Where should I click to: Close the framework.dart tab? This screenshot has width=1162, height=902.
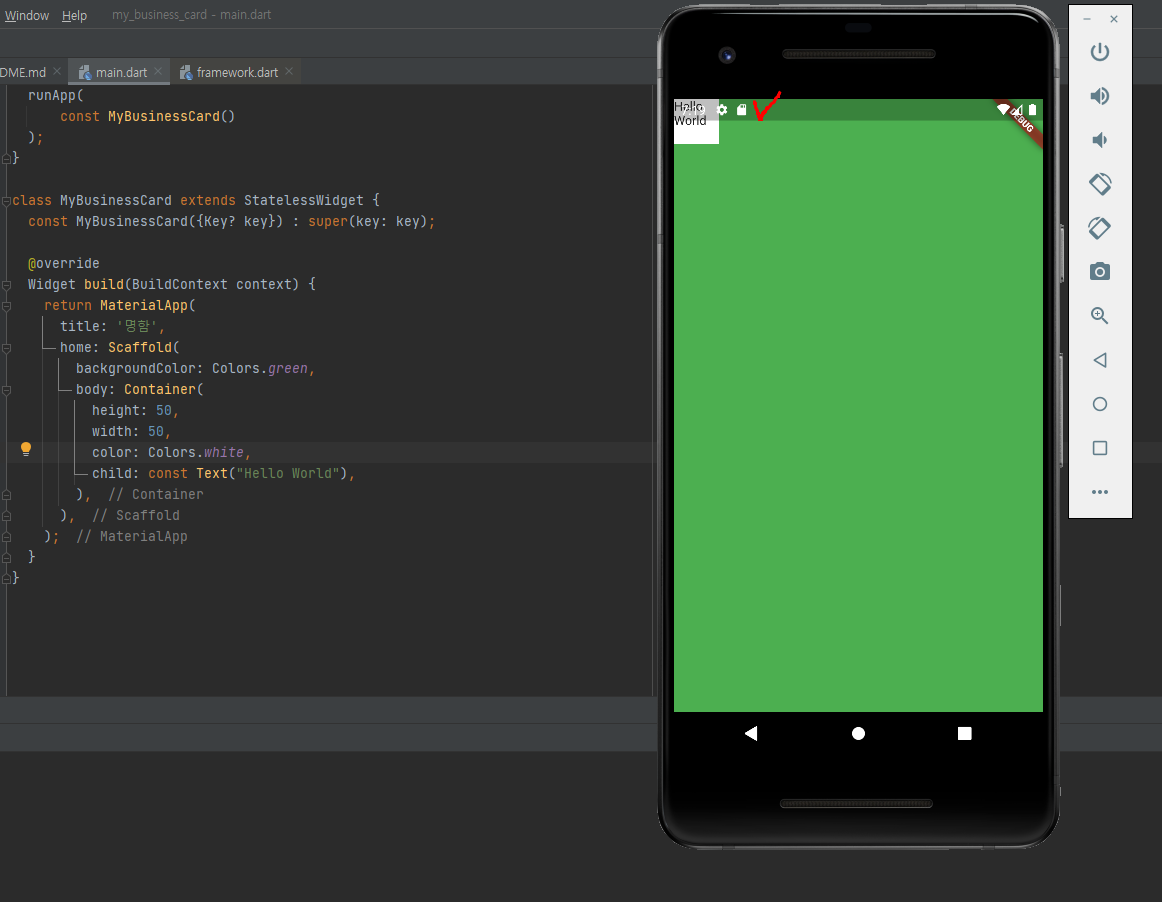point(289,71)
